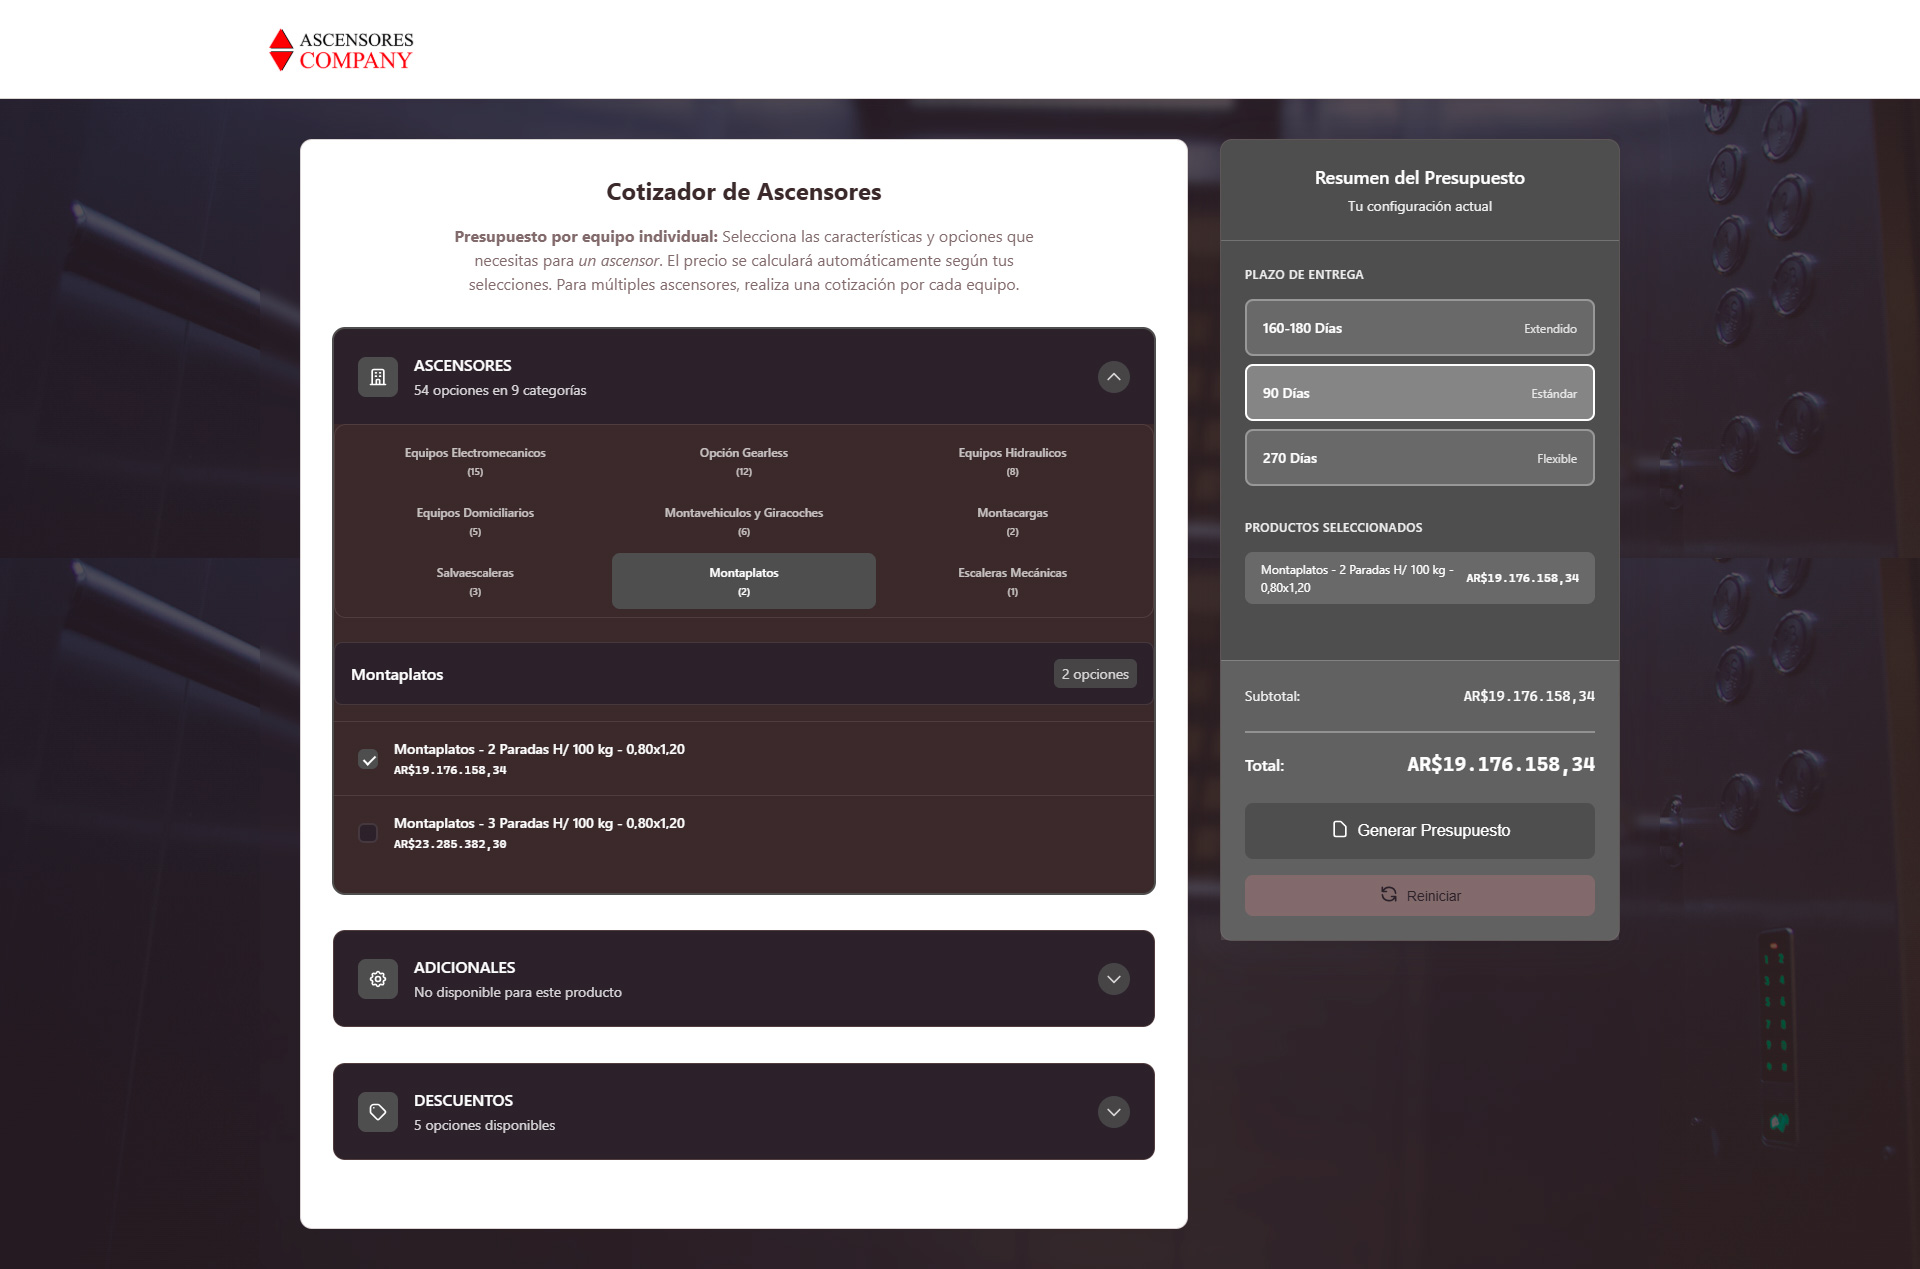Click the document icon in Generar Presupuesto
The image size is (1920, 1269).
coord(1340,830)
